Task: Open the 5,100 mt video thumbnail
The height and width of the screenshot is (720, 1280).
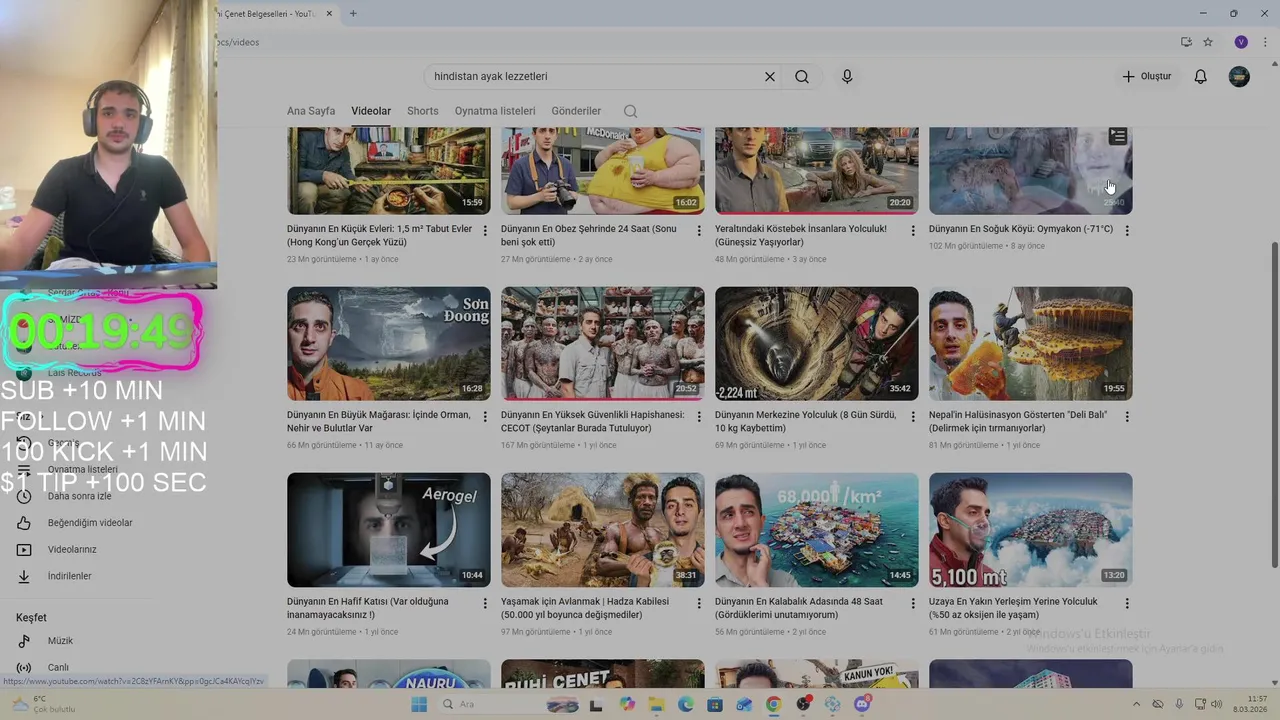Action: coord(1031,530)
